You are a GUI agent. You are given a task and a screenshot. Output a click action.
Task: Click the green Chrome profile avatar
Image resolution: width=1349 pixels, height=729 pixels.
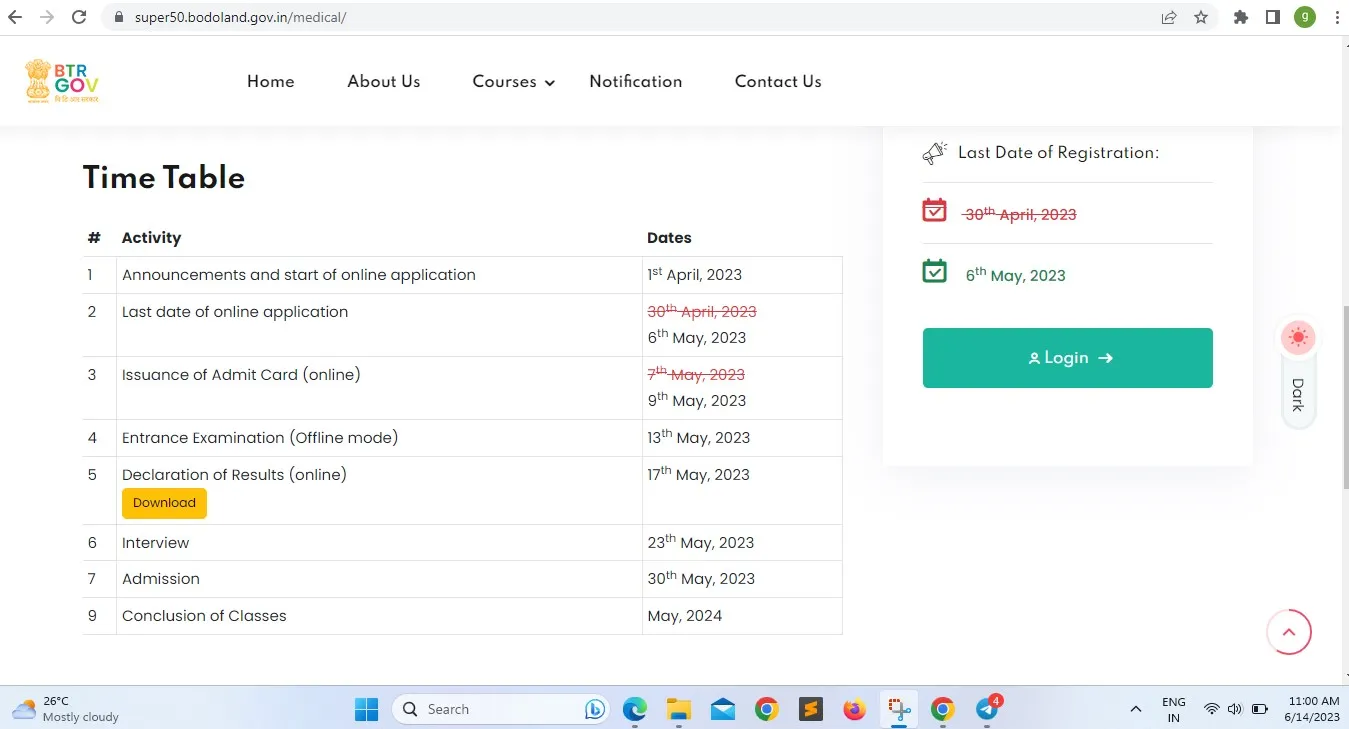(x=1305, y=17)
